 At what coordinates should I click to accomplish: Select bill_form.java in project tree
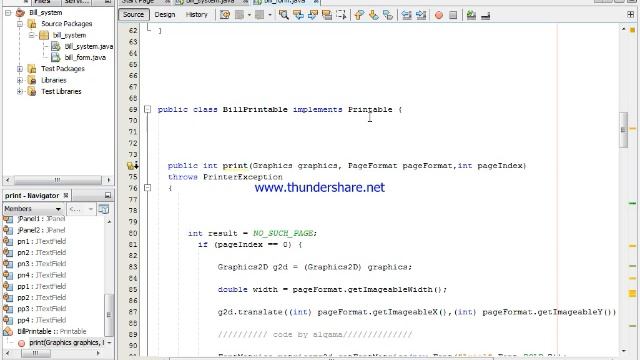click(85, 58)
